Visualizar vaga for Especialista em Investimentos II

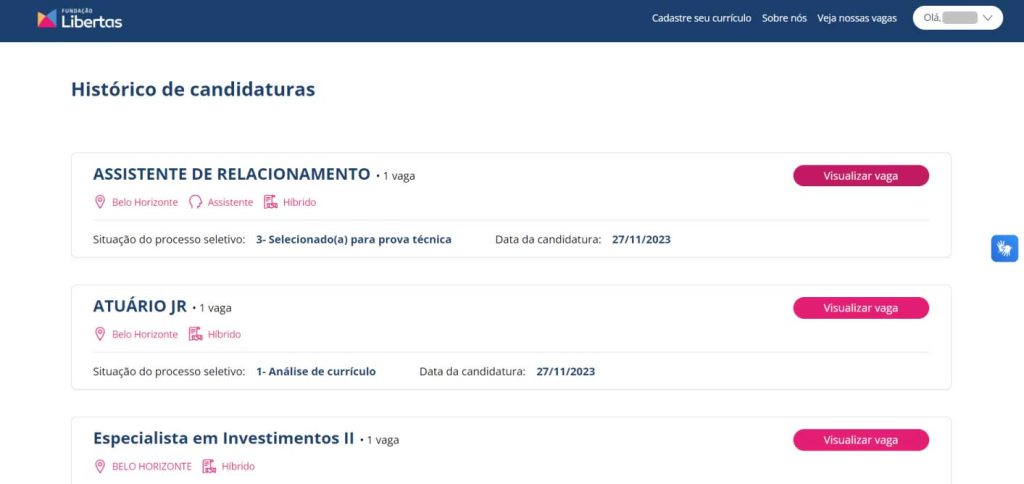pyautogui.click(x=861, y=440)
